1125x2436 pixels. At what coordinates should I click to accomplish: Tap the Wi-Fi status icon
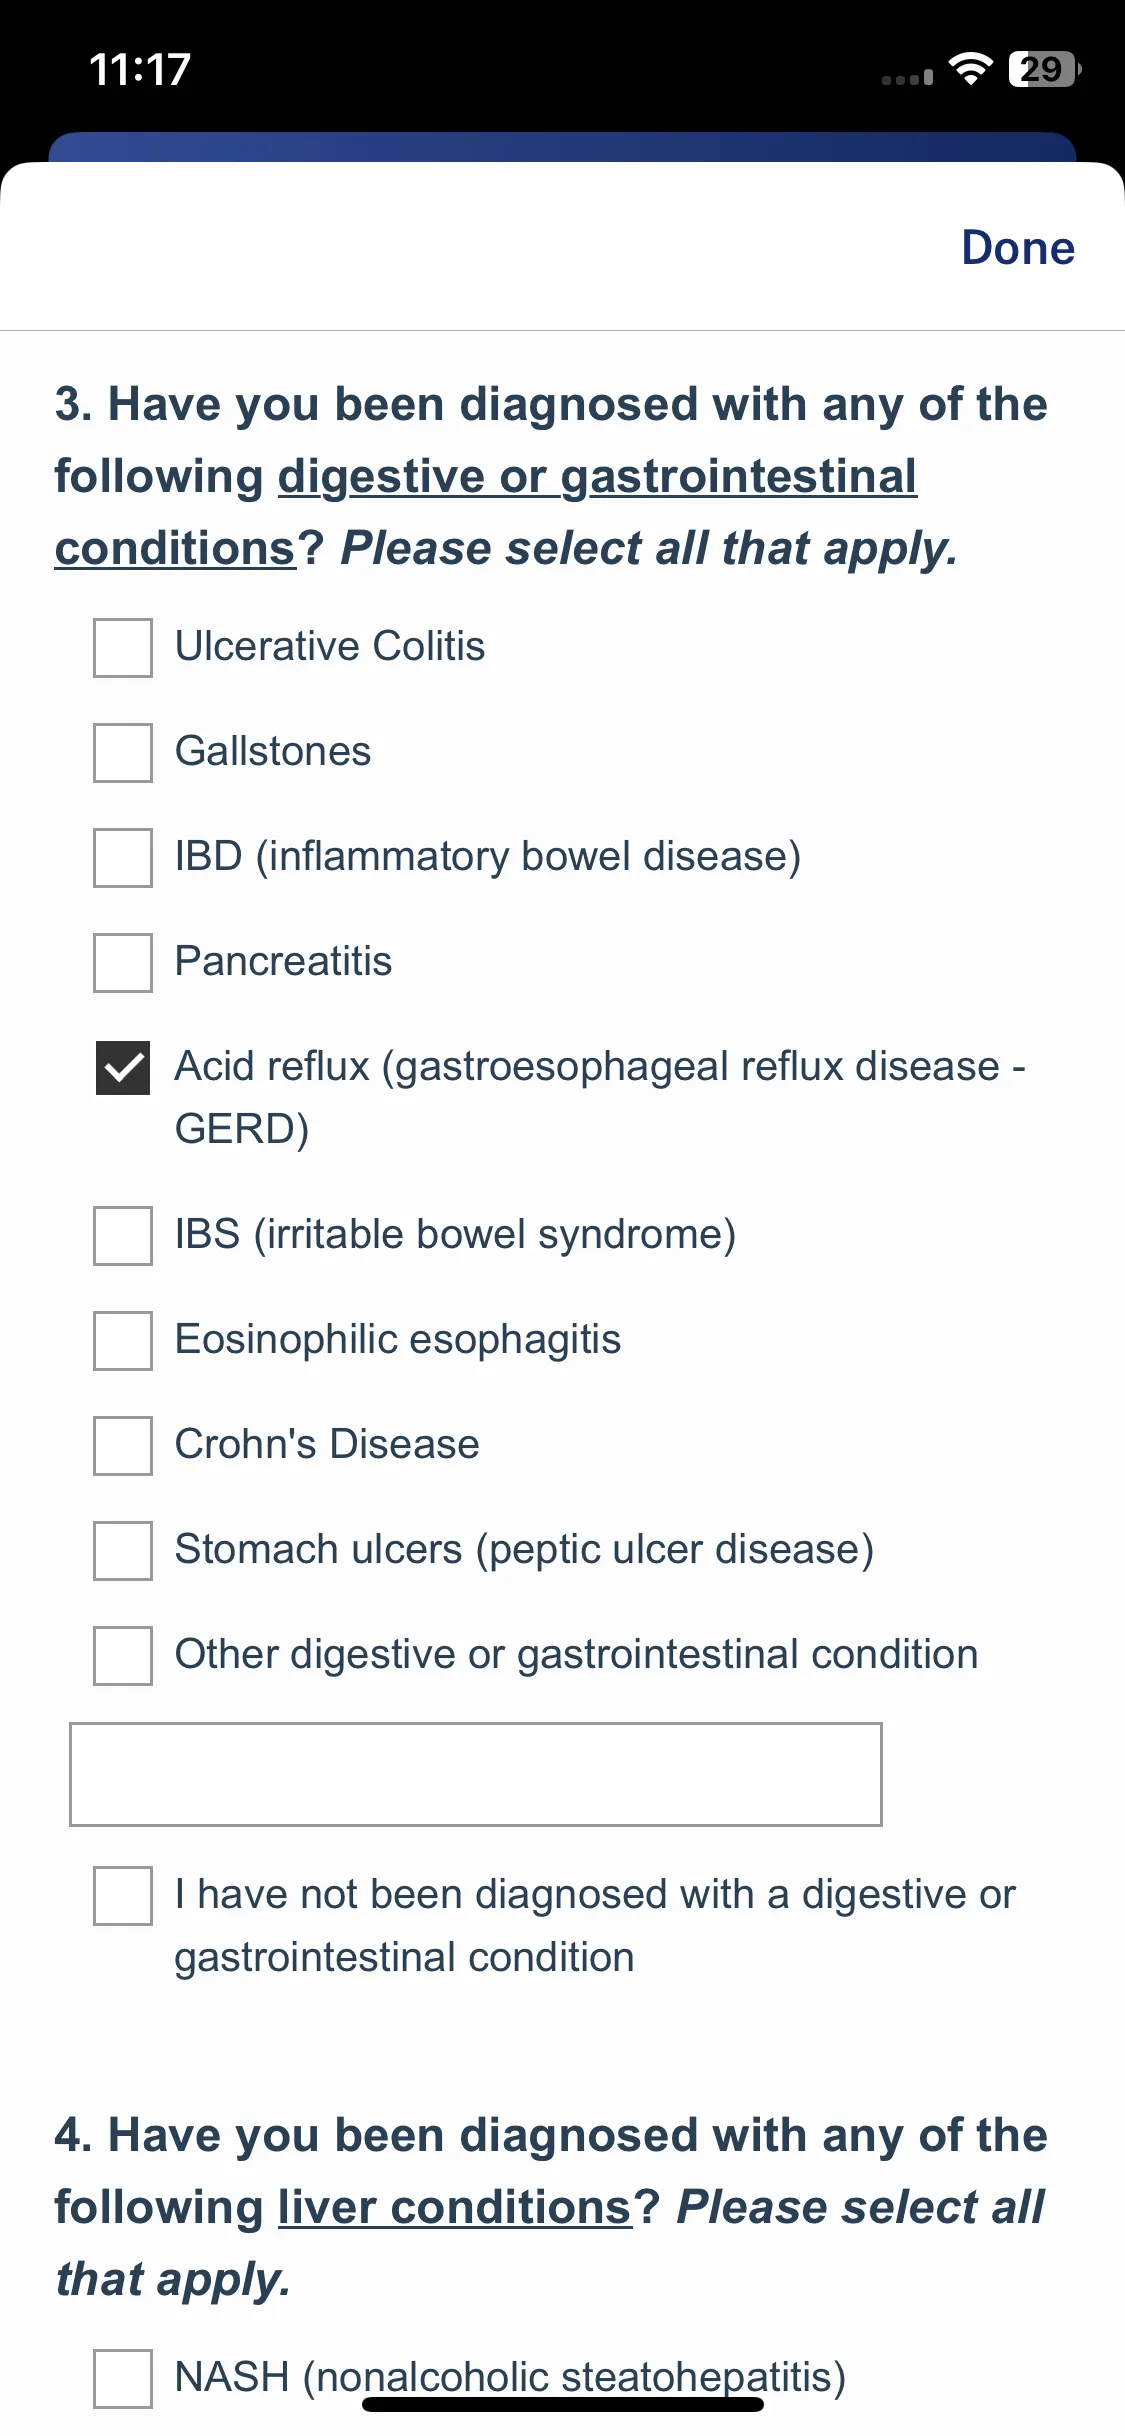tap(970, 69)
